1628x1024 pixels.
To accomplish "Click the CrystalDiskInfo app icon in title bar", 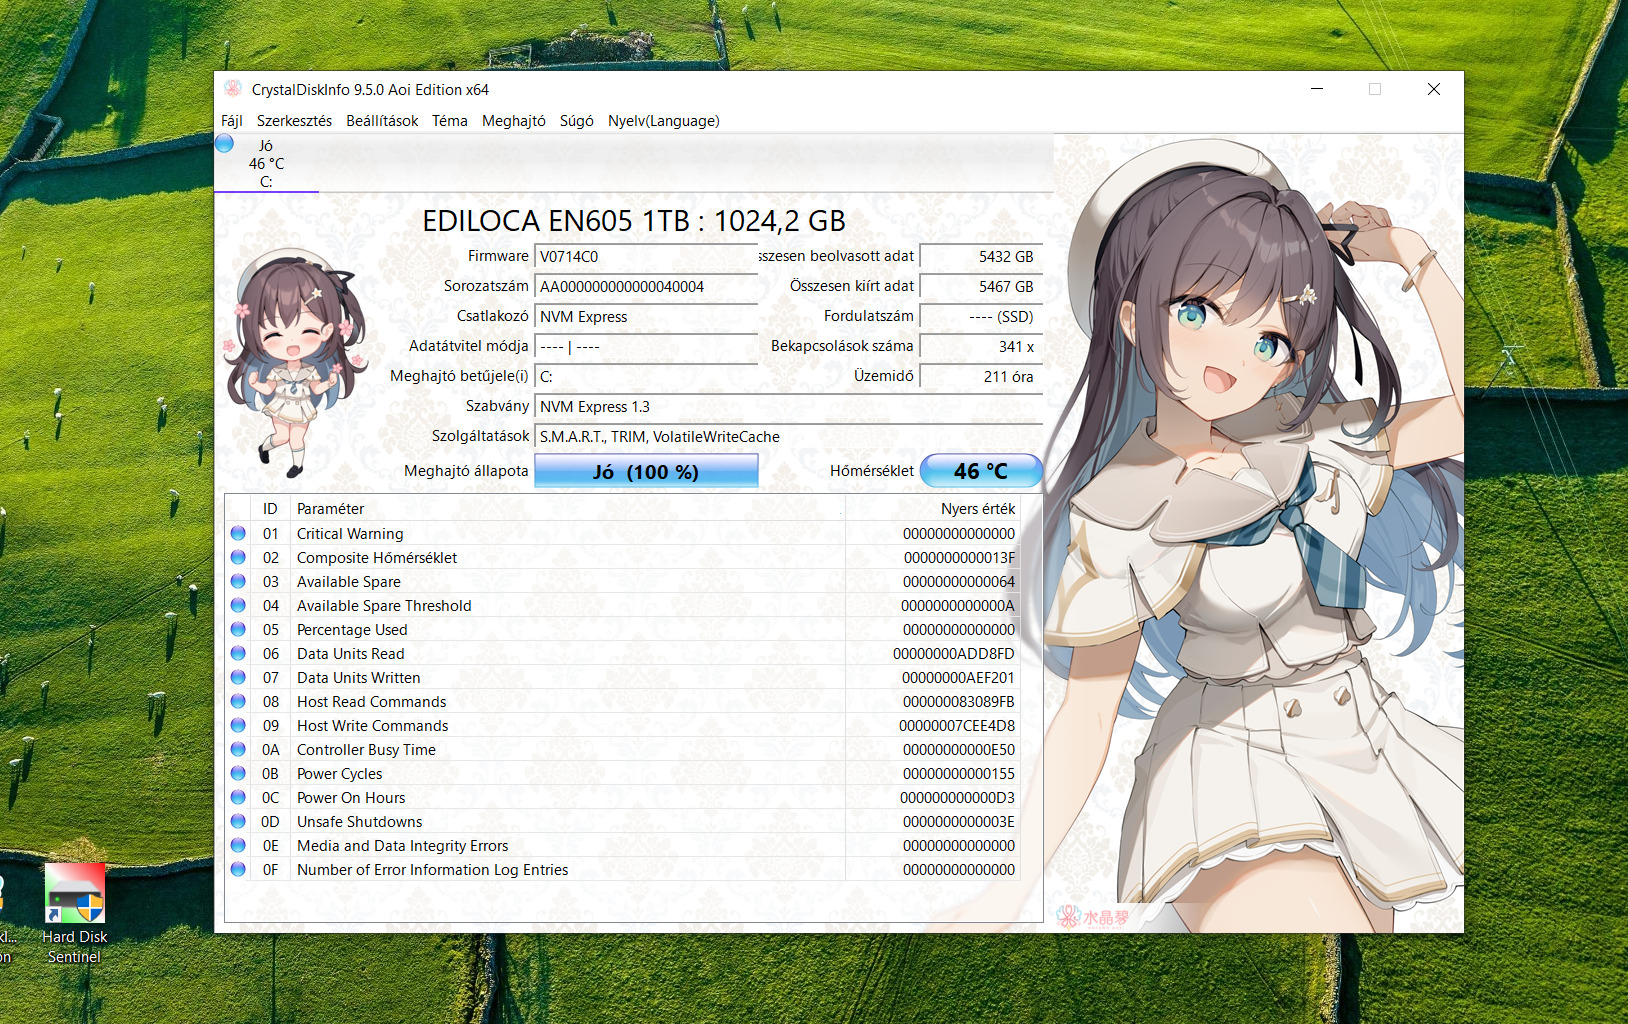I will pyautogui.click(x=233, y=89).
